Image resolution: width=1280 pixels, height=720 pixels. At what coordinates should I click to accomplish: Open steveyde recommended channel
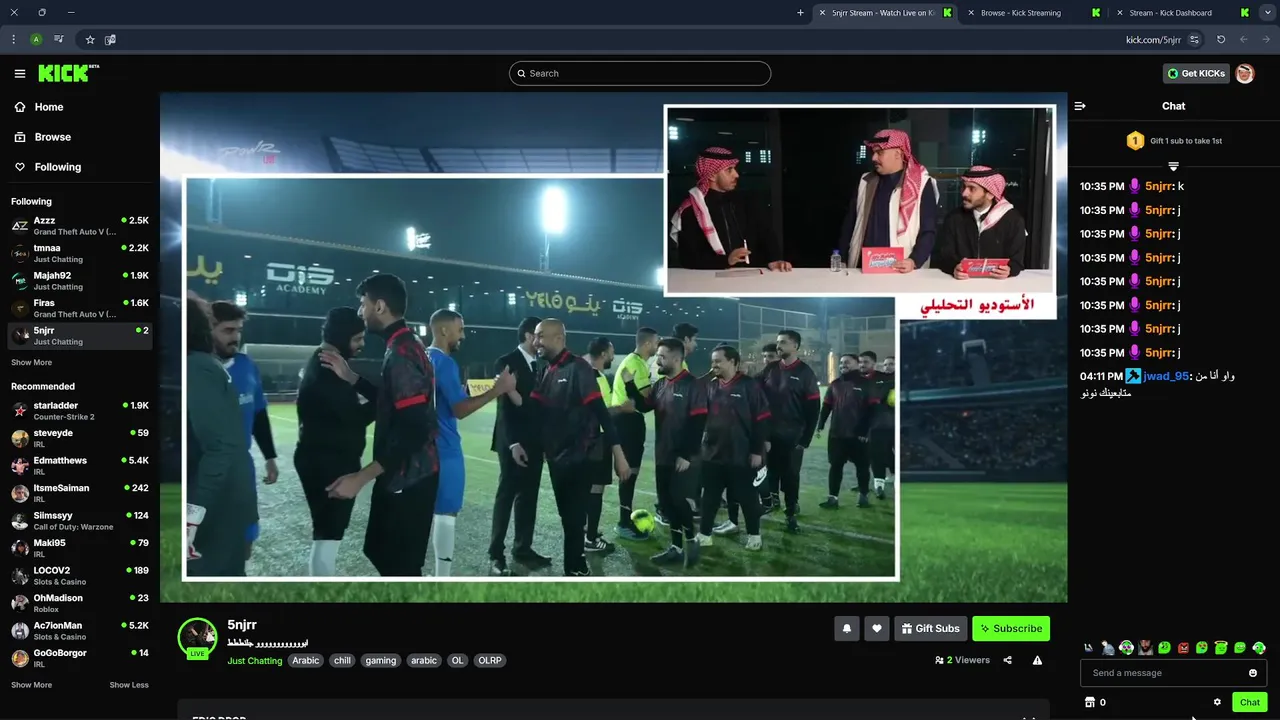point(80,438)
